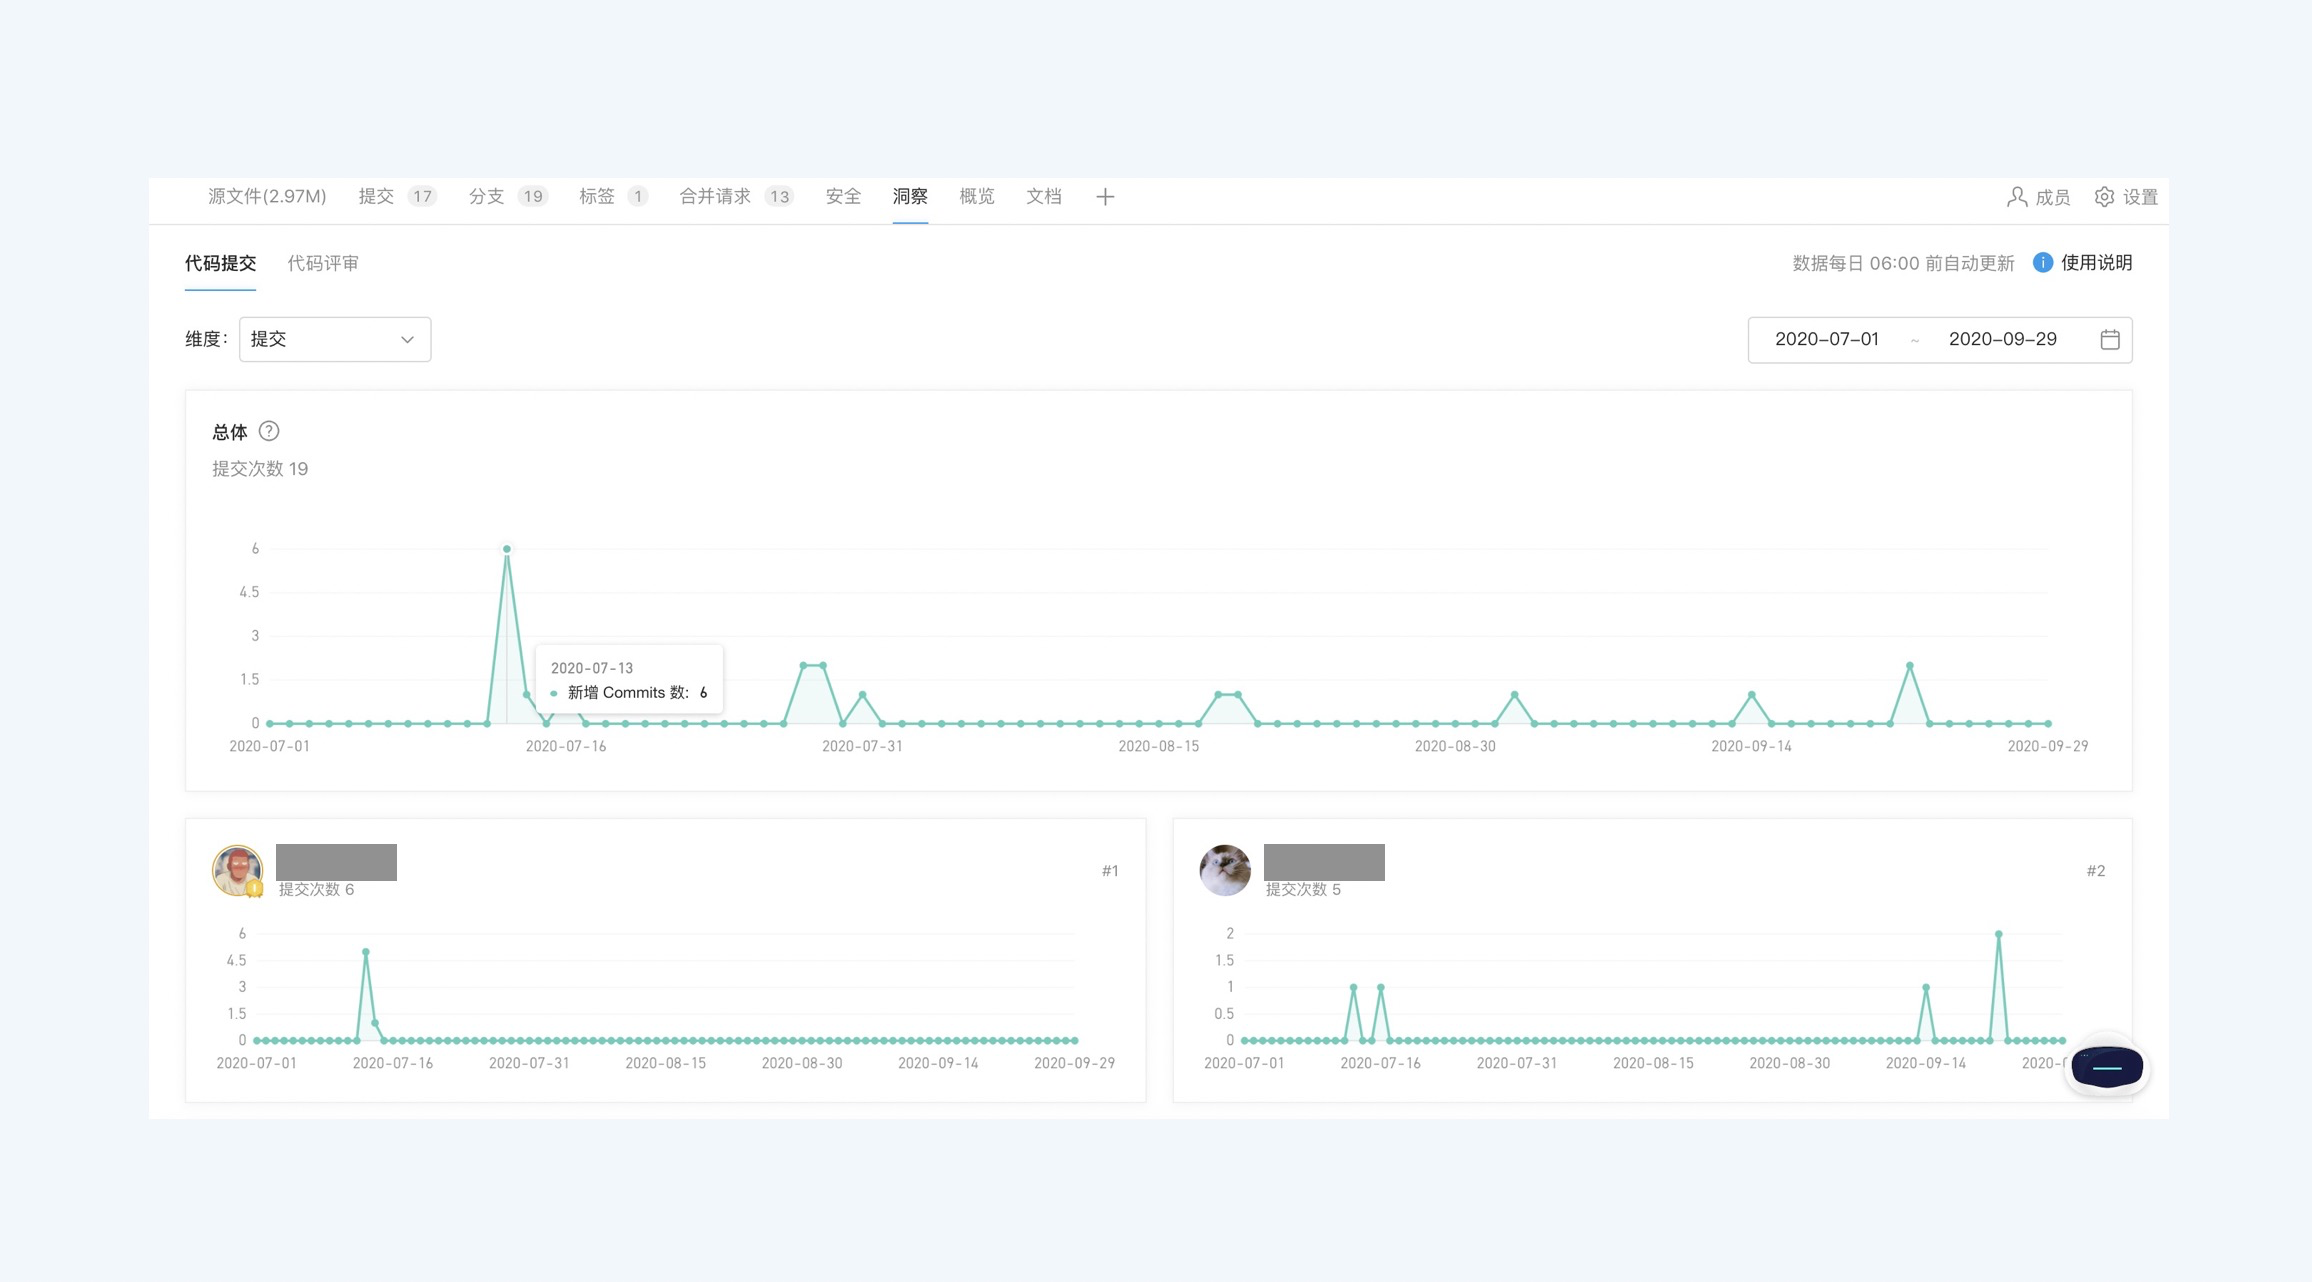2312x1282 pixels.
Task: Open settings via the gear icon
Action: [2104, 197]
